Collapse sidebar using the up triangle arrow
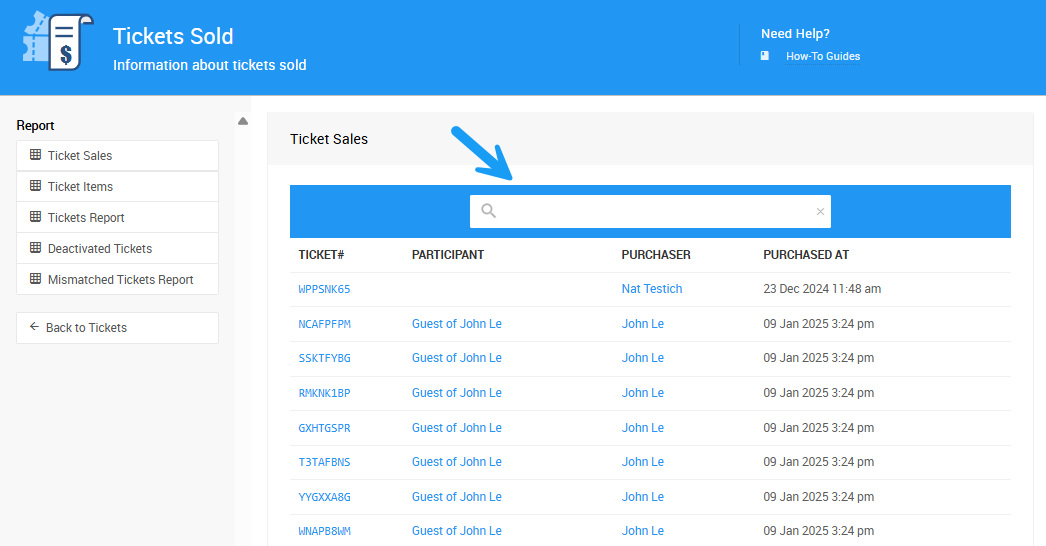Viewport: 1046px width, 546px height. click(x=243, y=122)
